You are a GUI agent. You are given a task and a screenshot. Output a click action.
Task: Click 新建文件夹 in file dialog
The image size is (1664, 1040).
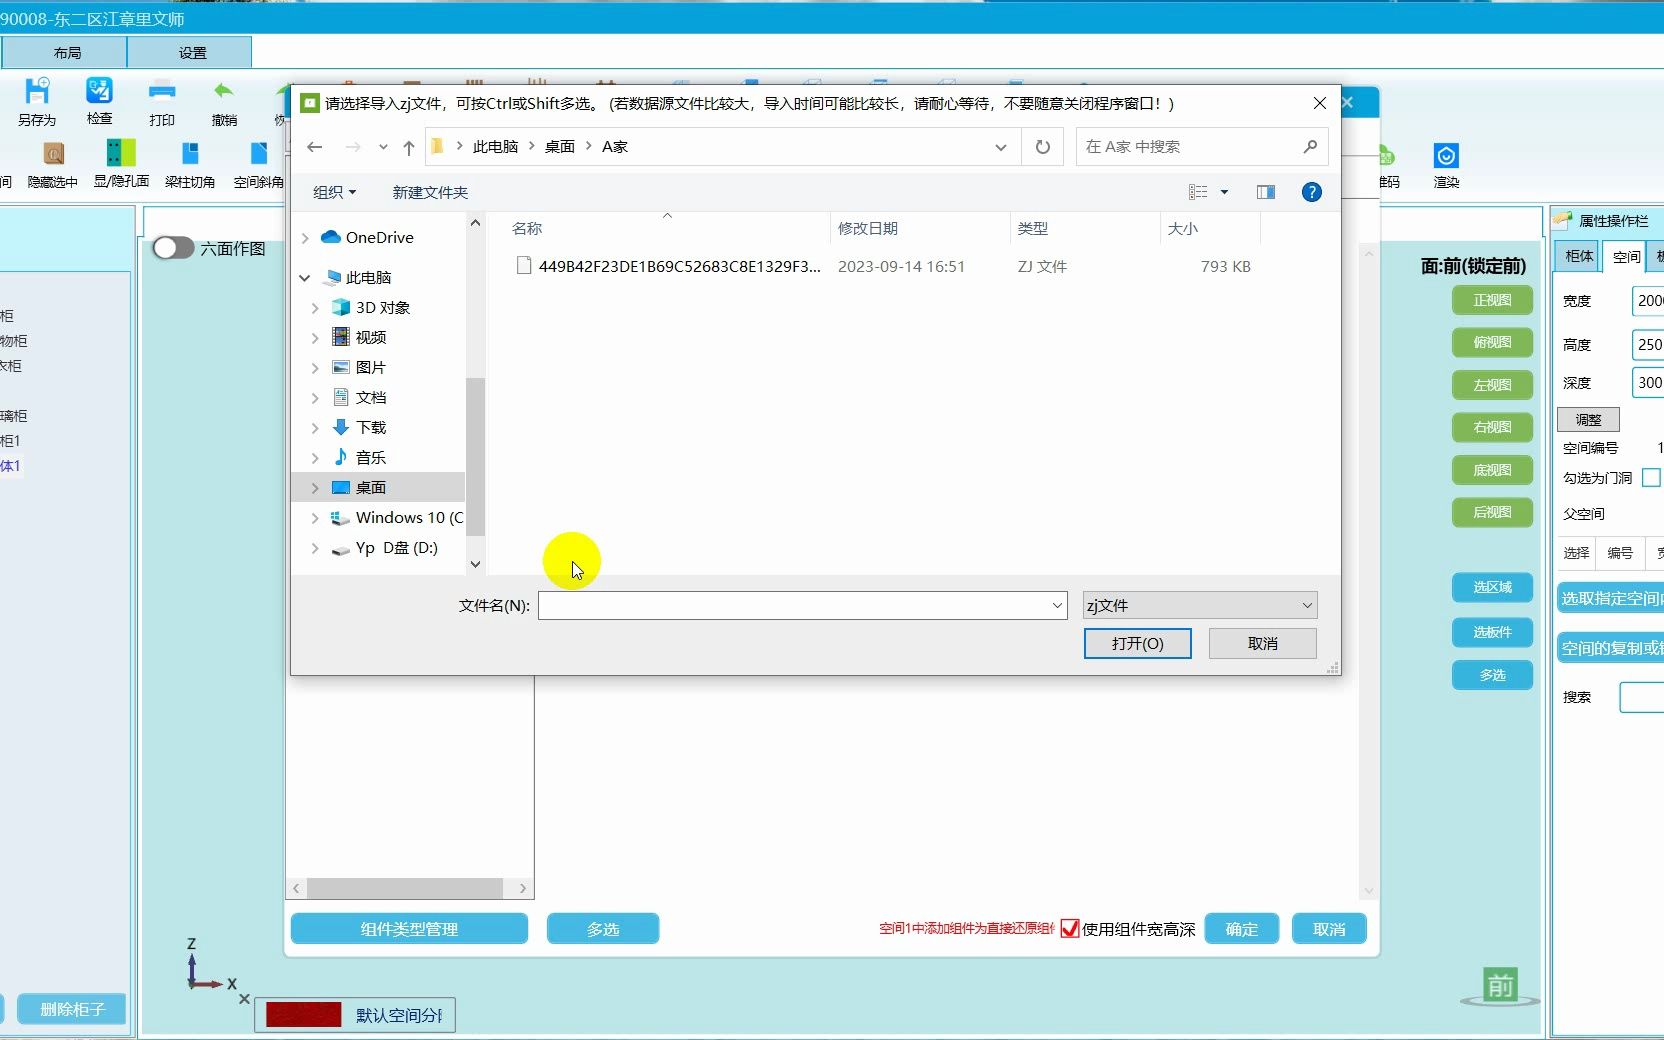pyautogui.click(x=430, y=192)
